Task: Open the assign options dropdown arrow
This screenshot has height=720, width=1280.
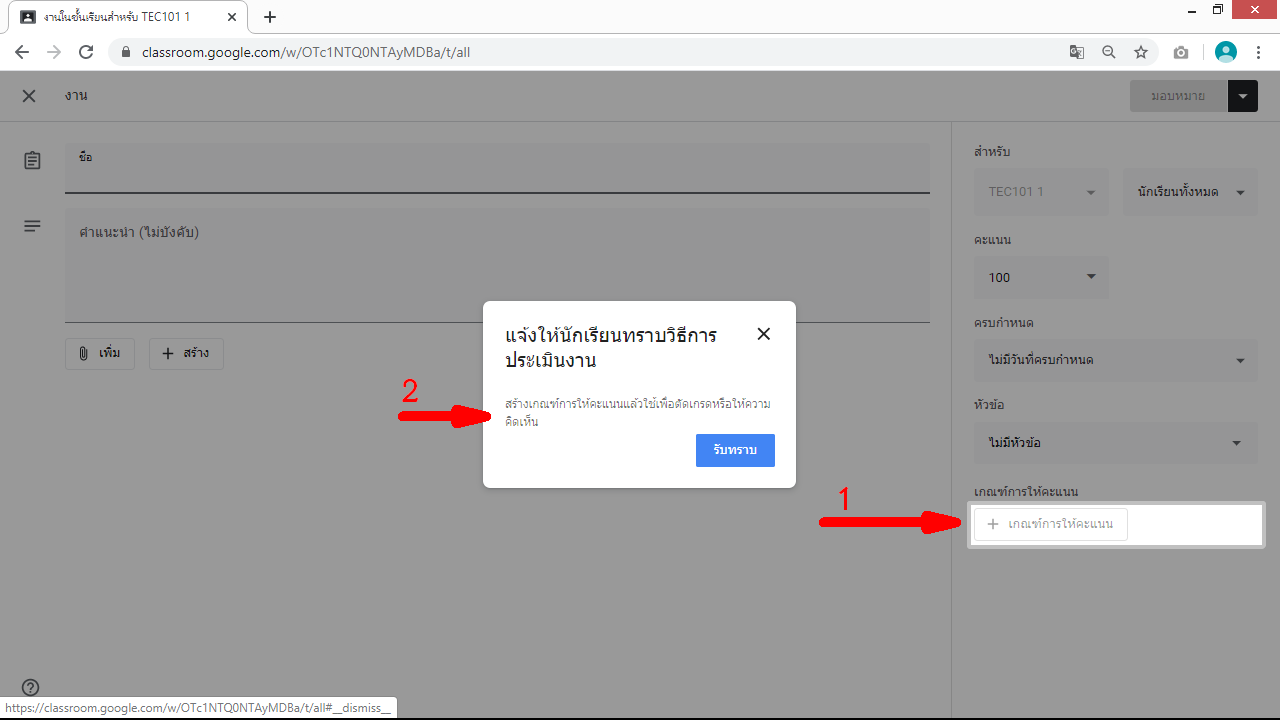Action: (x=1242, y=96)
